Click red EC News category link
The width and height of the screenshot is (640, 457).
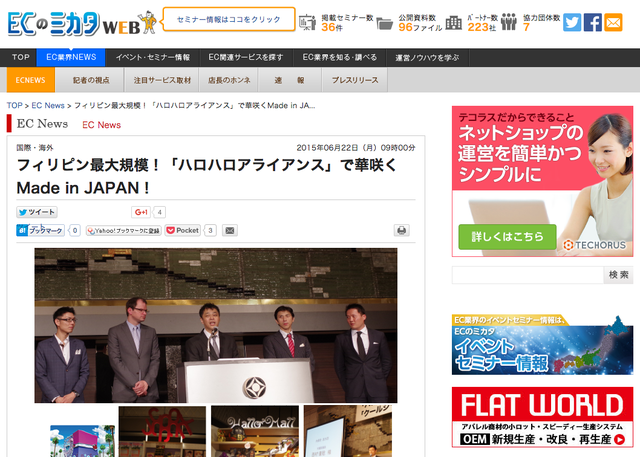102,125
